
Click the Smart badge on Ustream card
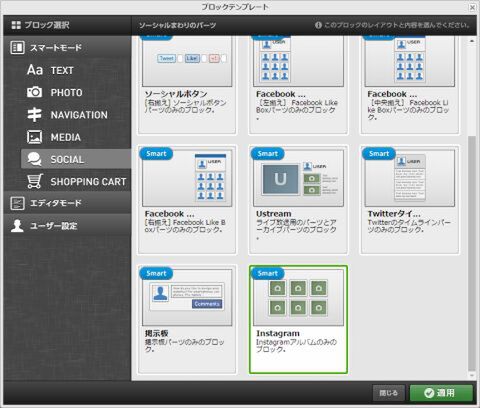pyautogui.click(x=268, y=154)
